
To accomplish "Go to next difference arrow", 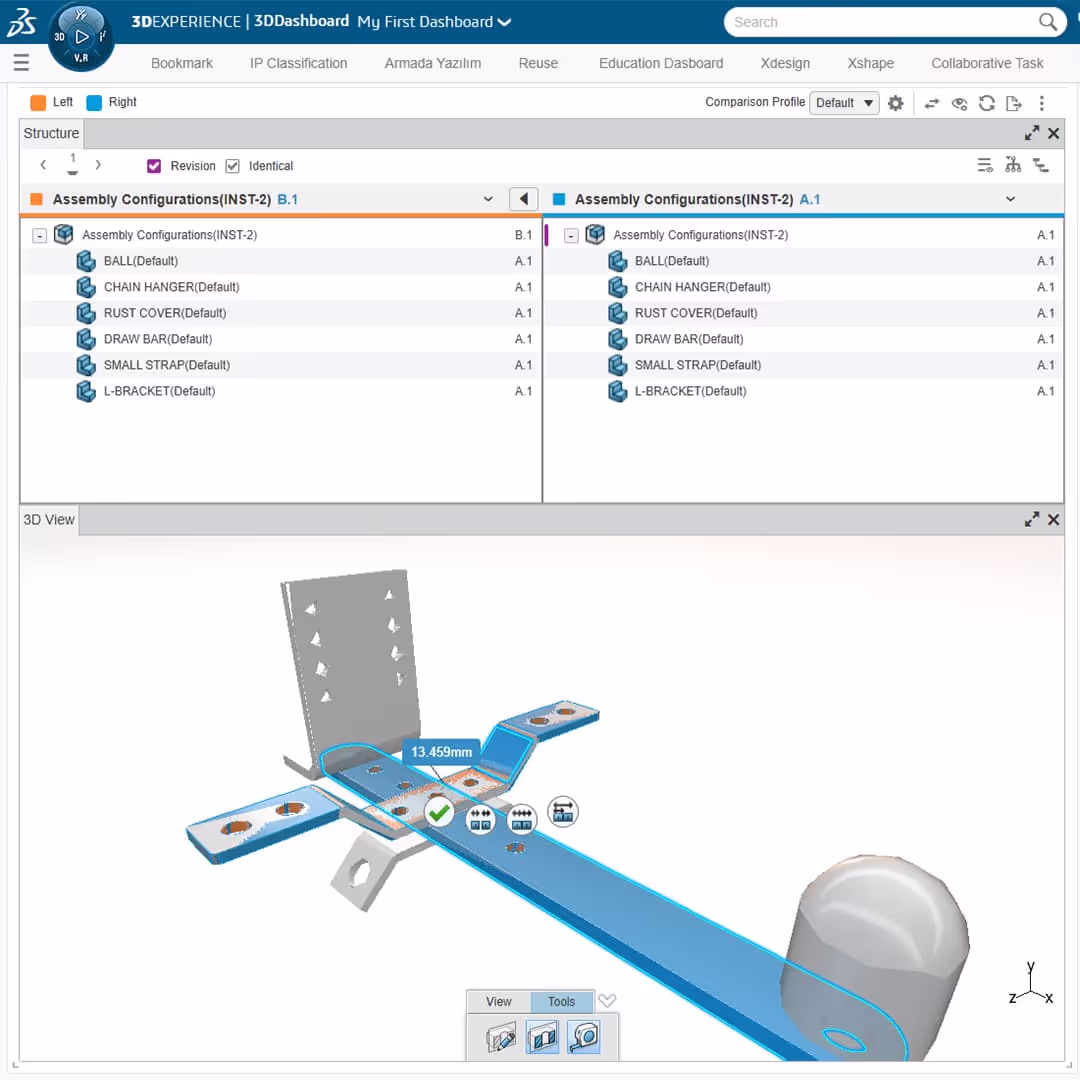I will pos(98,165).
